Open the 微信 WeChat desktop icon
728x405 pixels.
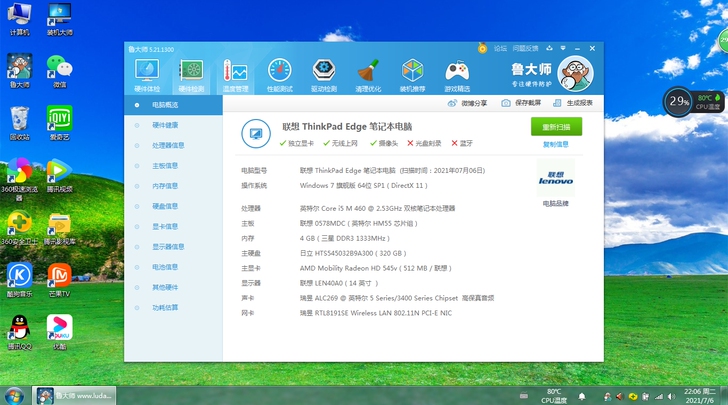click(59, 71)
